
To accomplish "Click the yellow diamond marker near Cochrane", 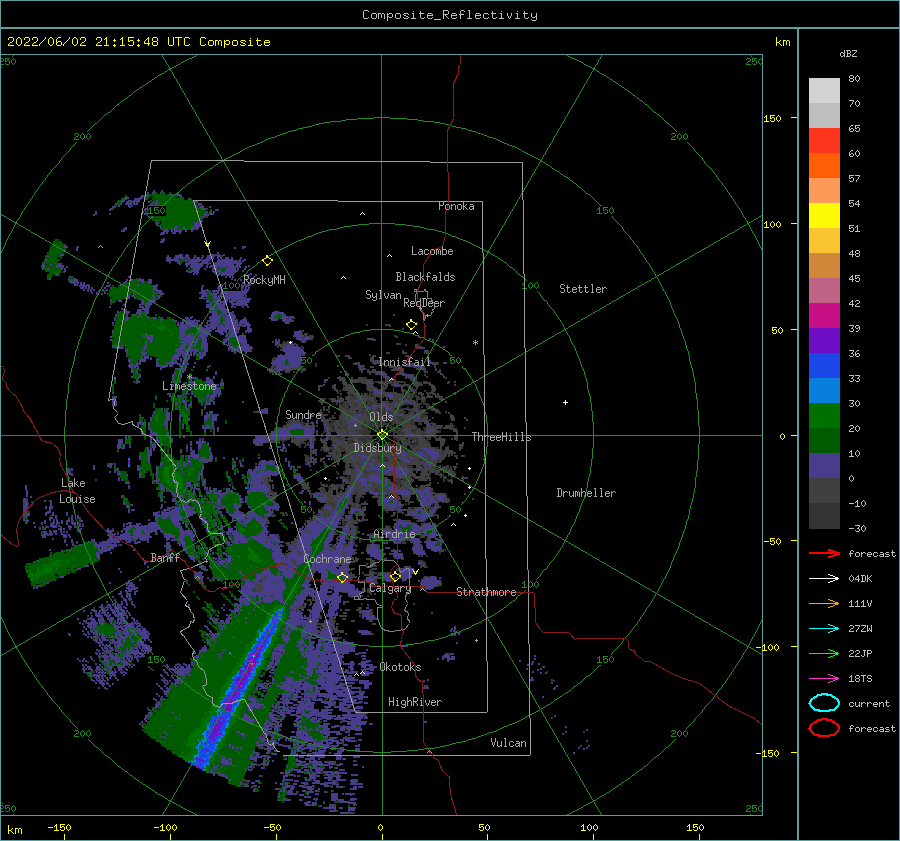I will click(343, 577).
